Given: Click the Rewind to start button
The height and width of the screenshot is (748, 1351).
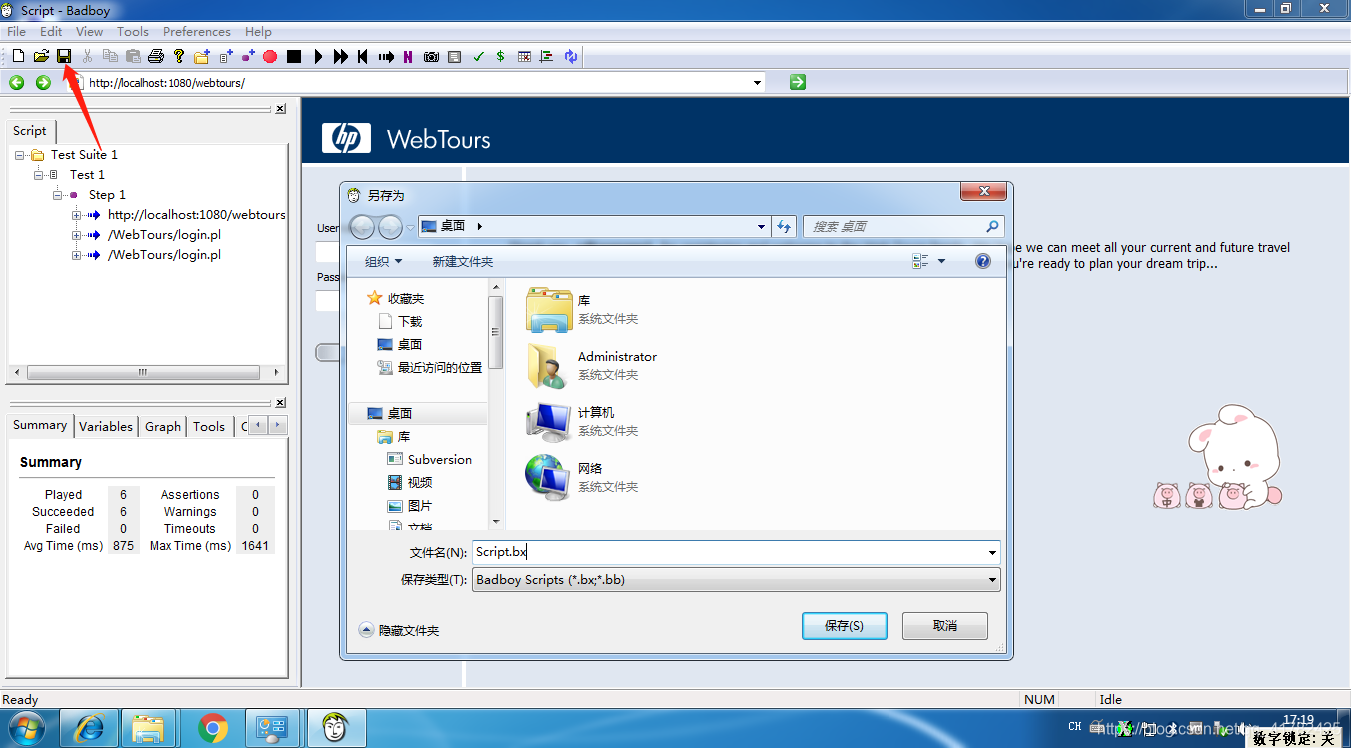Looking at the screenshot, I should point(362,57).
